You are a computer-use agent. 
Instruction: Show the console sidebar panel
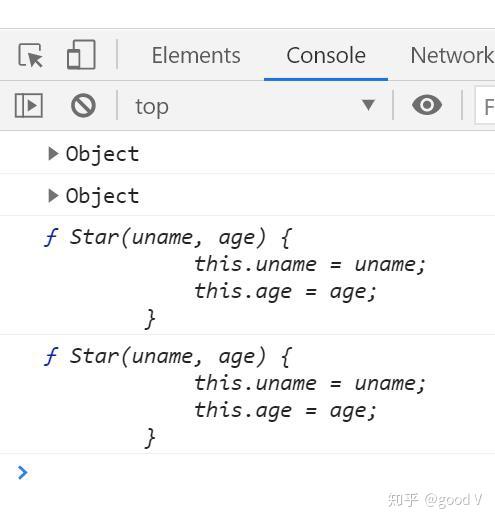pos(29,105)
